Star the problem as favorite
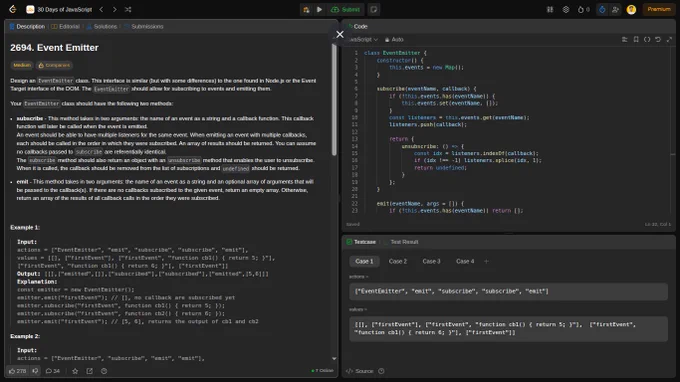This screenshot has height=382, width=680. click(75, 371)
